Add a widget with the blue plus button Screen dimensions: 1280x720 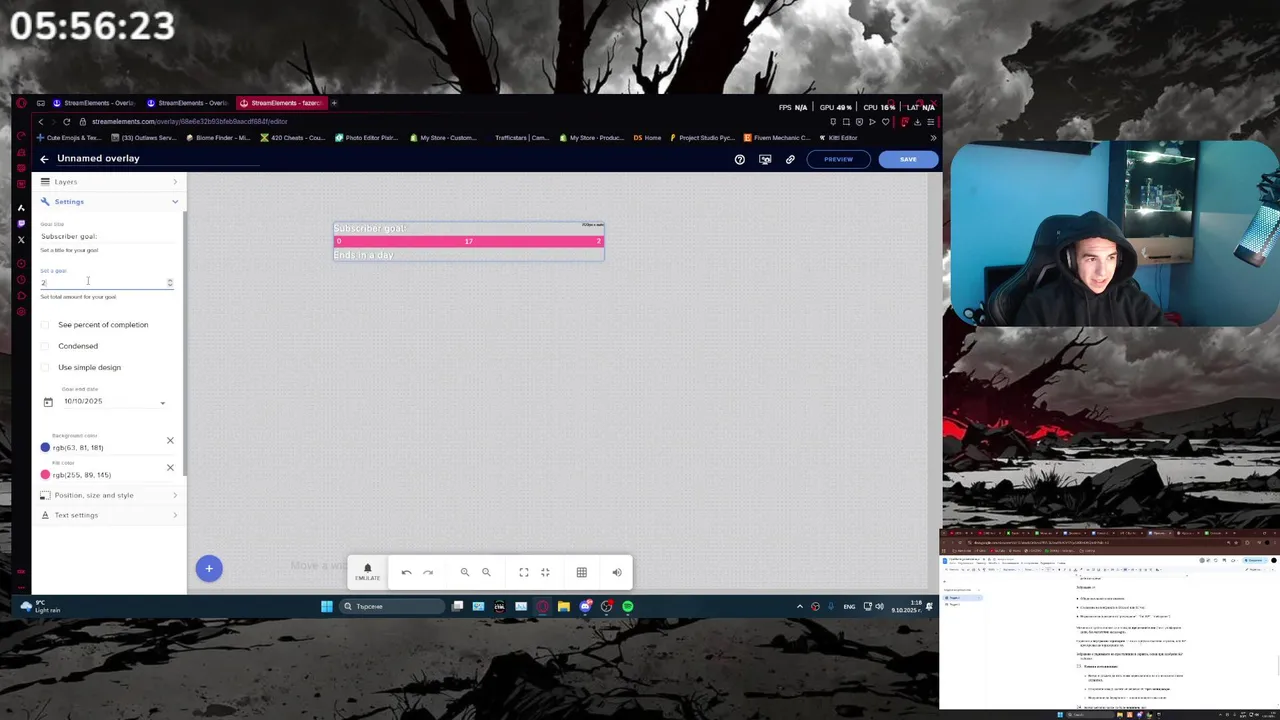pyautogui.click(x=209, y=569)
